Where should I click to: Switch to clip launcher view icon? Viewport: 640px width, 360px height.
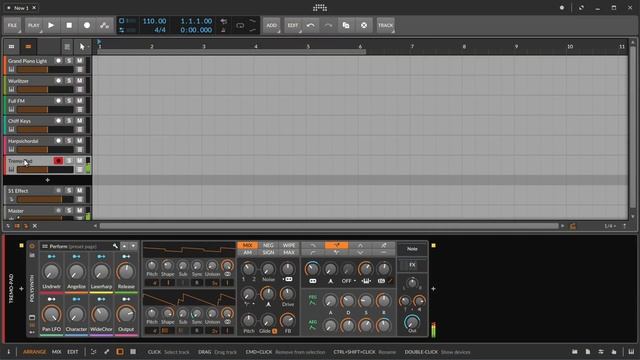pos(11,47)
